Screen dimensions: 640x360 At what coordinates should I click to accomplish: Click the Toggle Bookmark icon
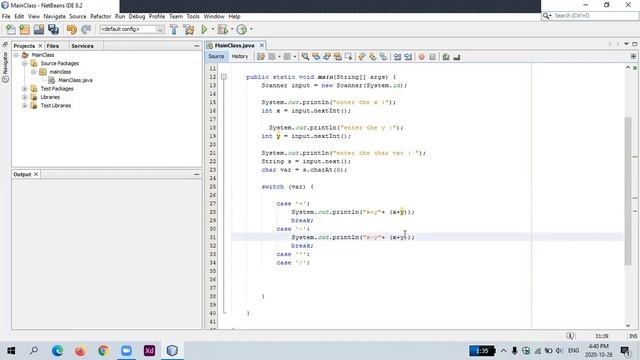tap(383, 57)
